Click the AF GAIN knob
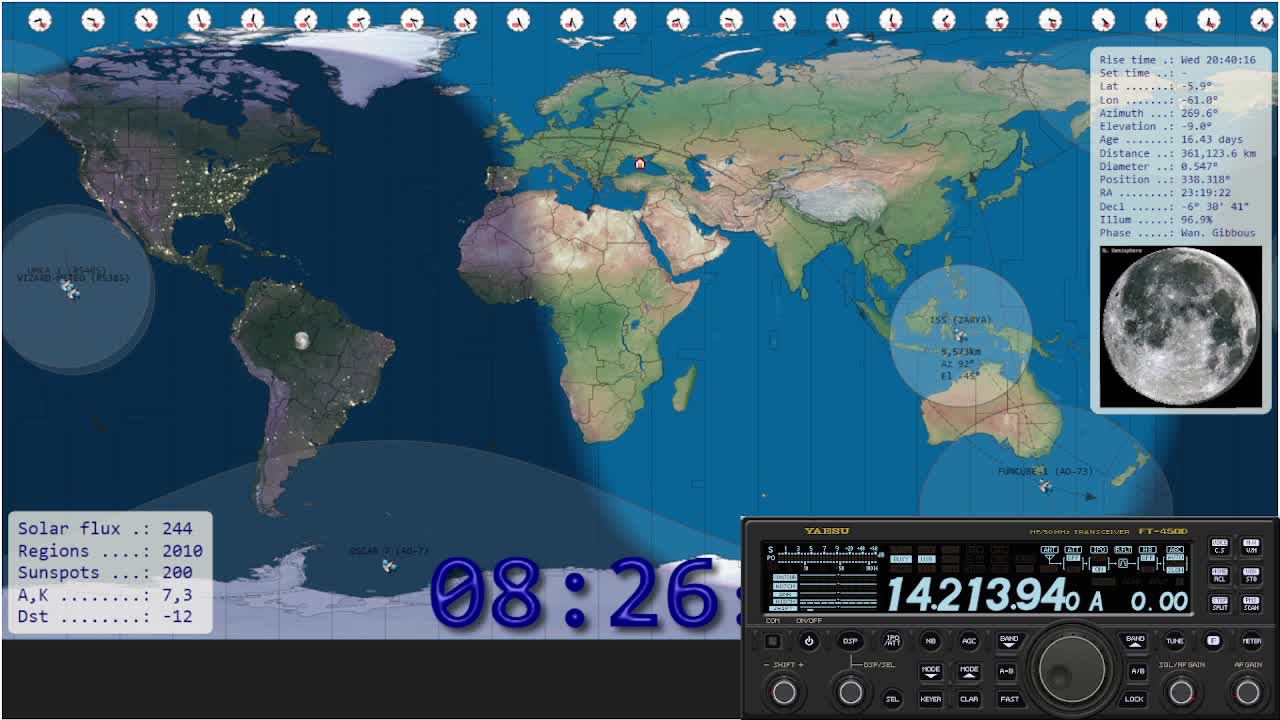The height and width of the screenshot is (720, 1280). pos(1247,691)
